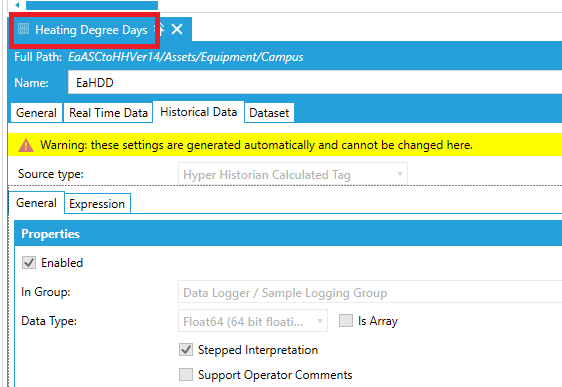Open the Source type dropdown
Viewport: 562px width, 387px height.
(x=293, y=175)
